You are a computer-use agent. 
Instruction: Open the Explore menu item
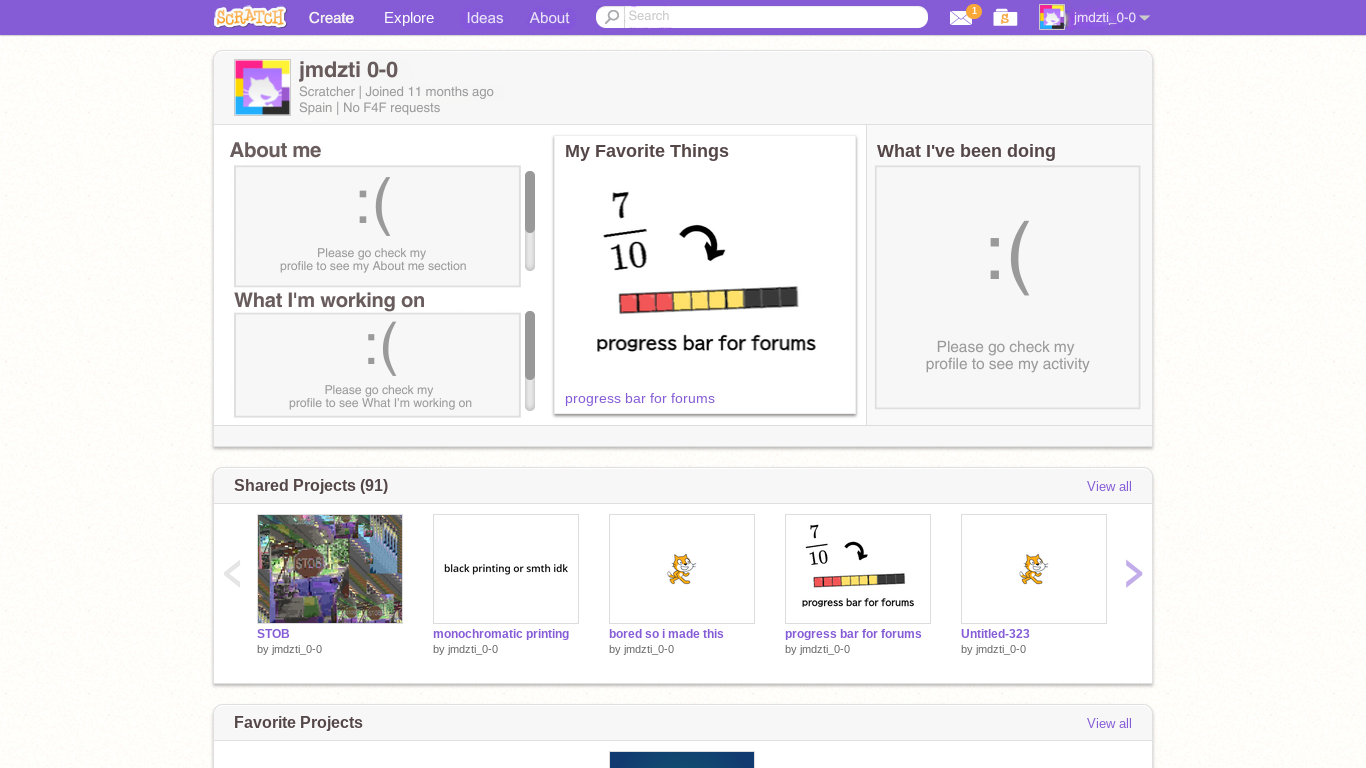pyautogui.click(x=409, y=18)
